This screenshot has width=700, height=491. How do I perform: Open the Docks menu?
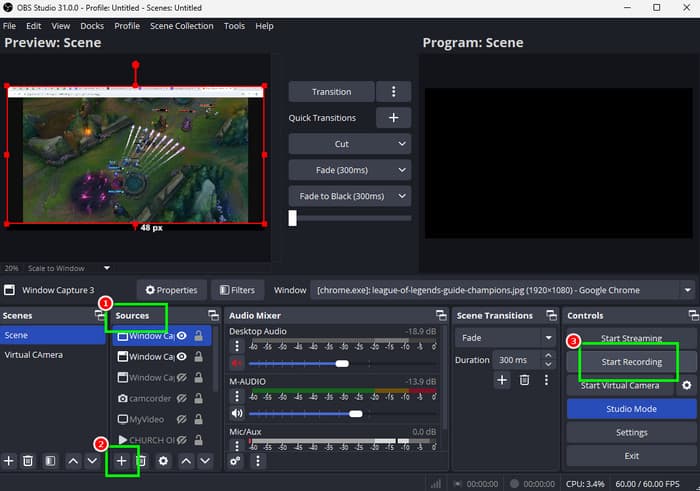[92, 26]
